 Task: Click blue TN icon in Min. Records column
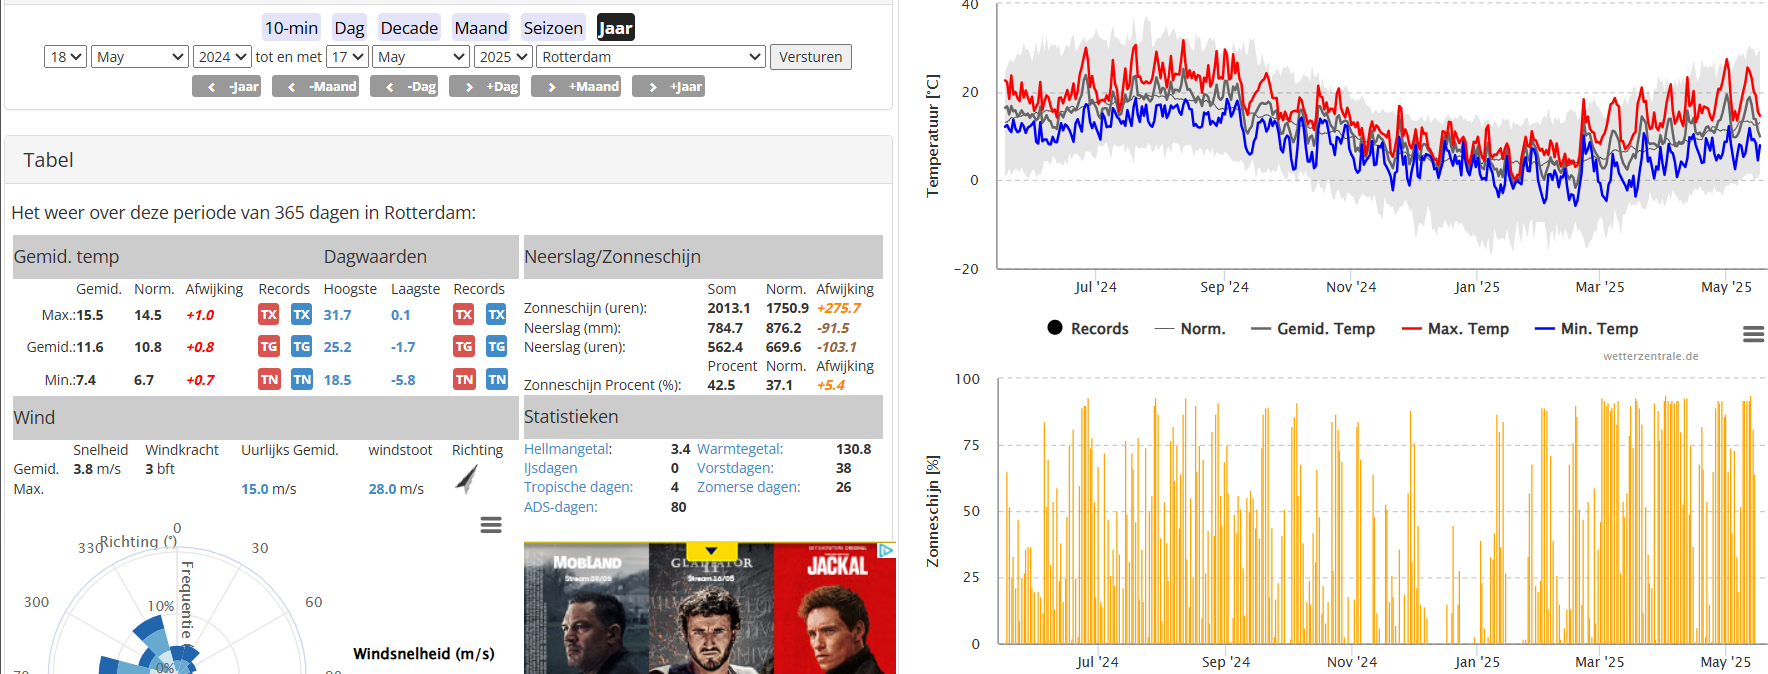tap(301, 380)
